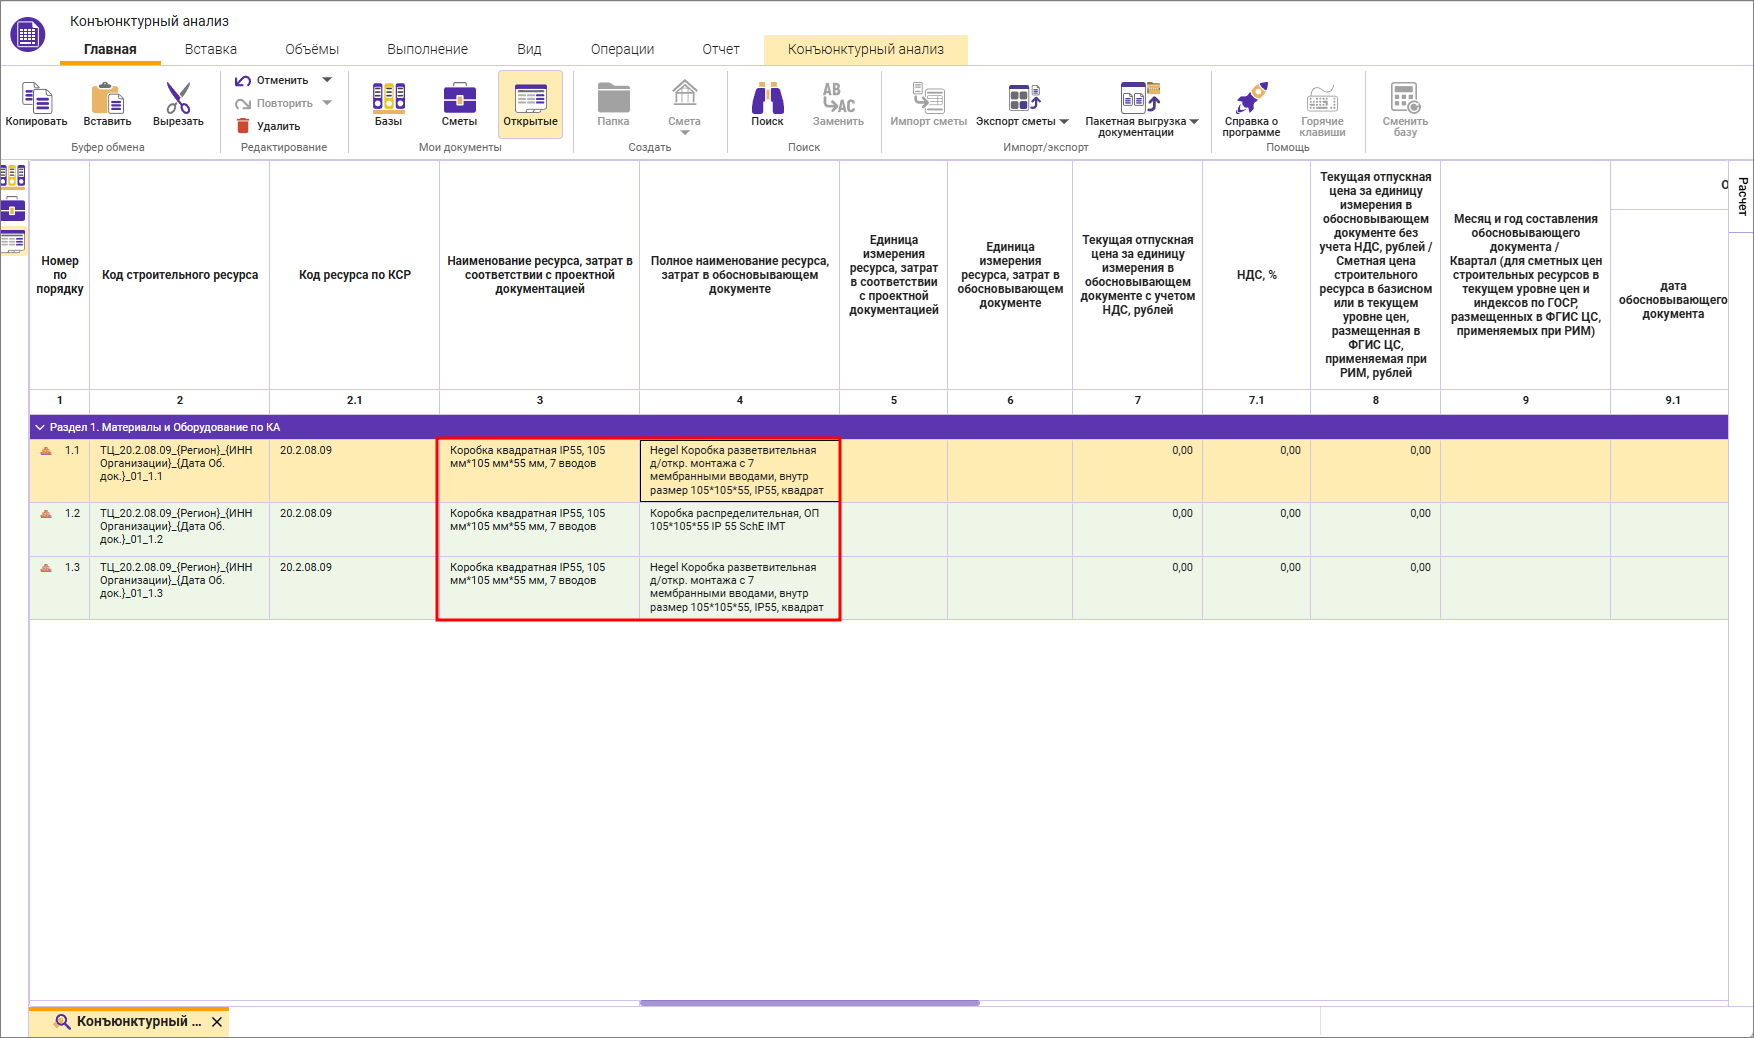Open the Report ribbon tab

[720, 49]
